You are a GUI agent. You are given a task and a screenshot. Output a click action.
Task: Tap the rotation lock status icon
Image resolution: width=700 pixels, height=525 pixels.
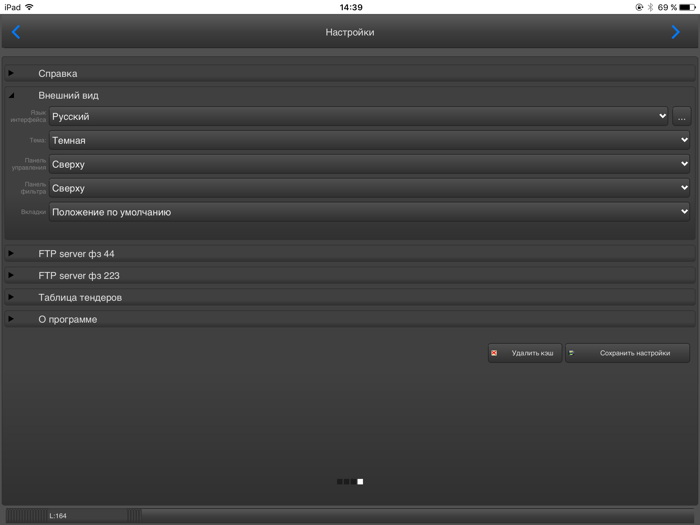pos(639,7)
